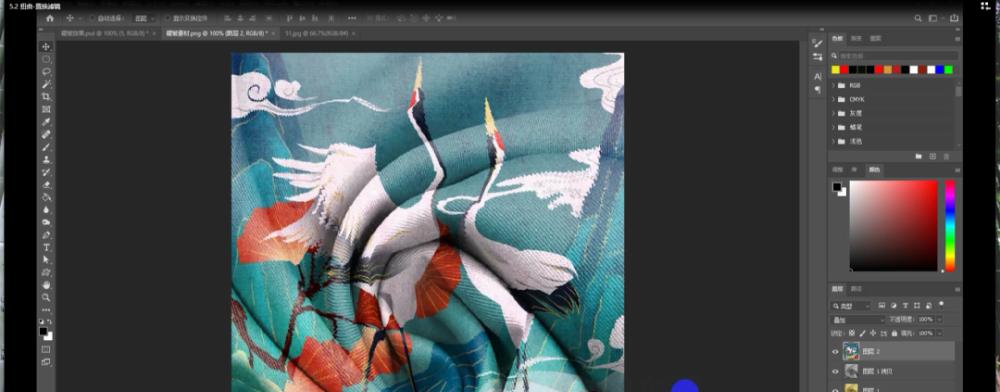Select the Eraser tool
The image size is (1000, 392).
pyautogui.click(x=46, y=184)
